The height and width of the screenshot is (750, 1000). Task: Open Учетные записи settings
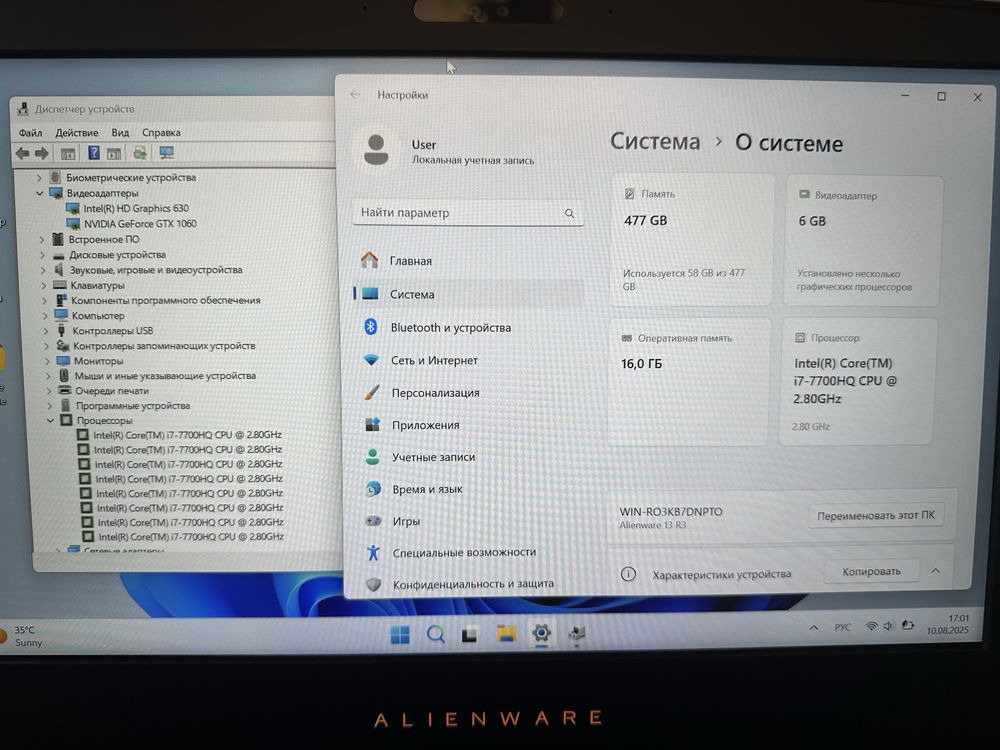point(434,457)
